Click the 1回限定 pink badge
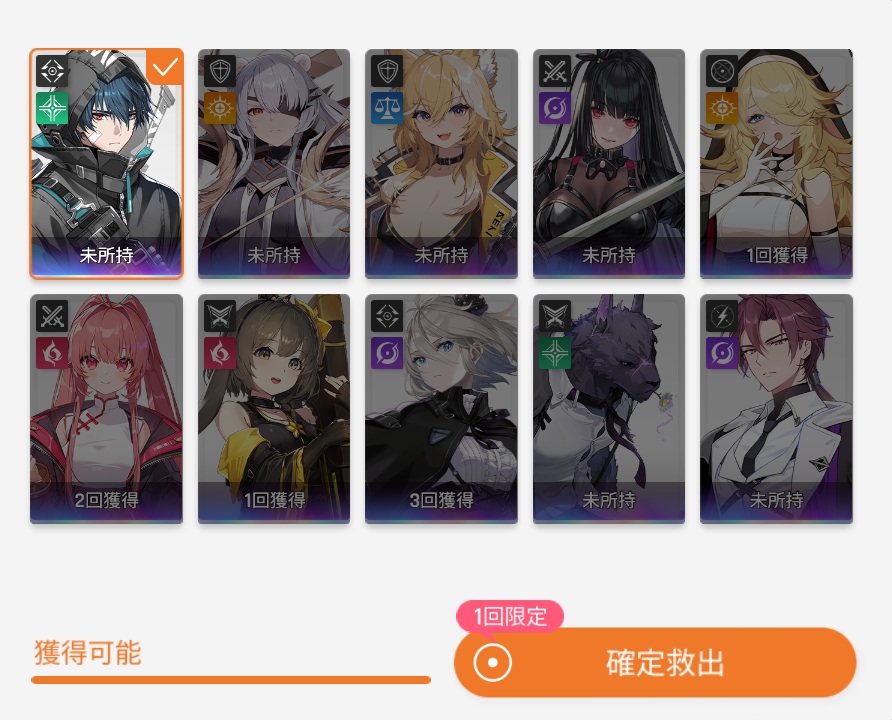This screenshot has width=892, height=720. pos(510,616)
